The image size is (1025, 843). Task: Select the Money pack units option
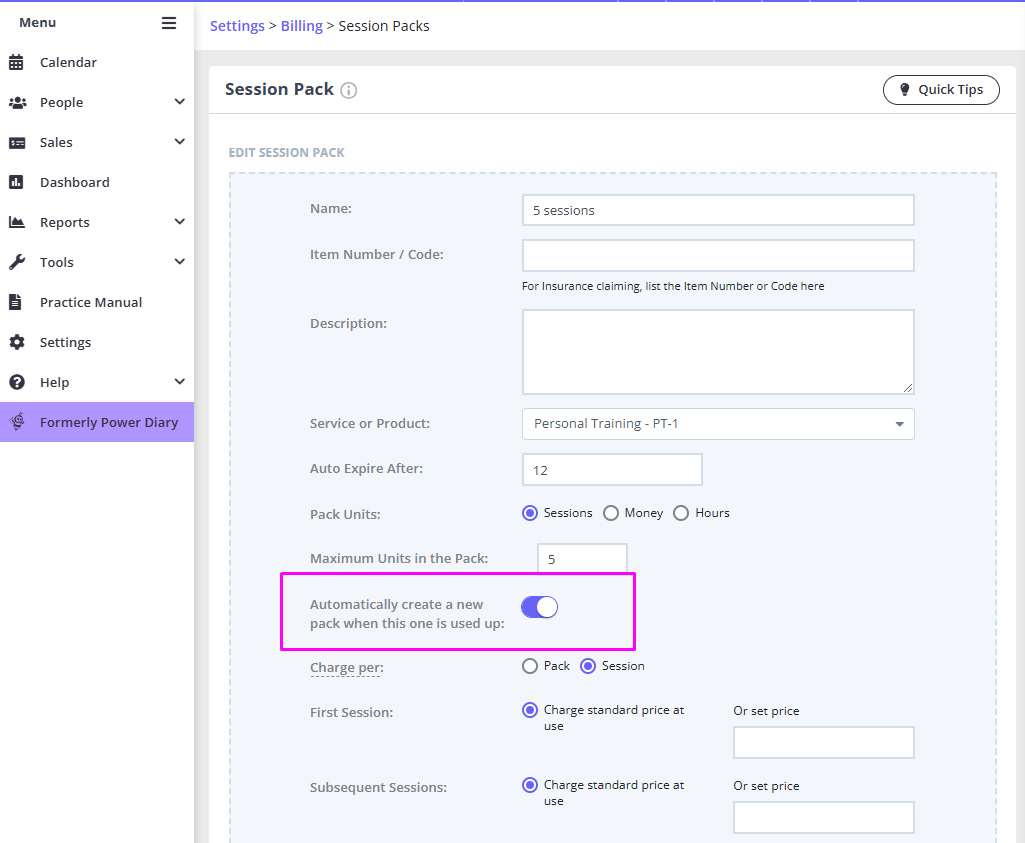pyautogui.click(x=611, y=513)
